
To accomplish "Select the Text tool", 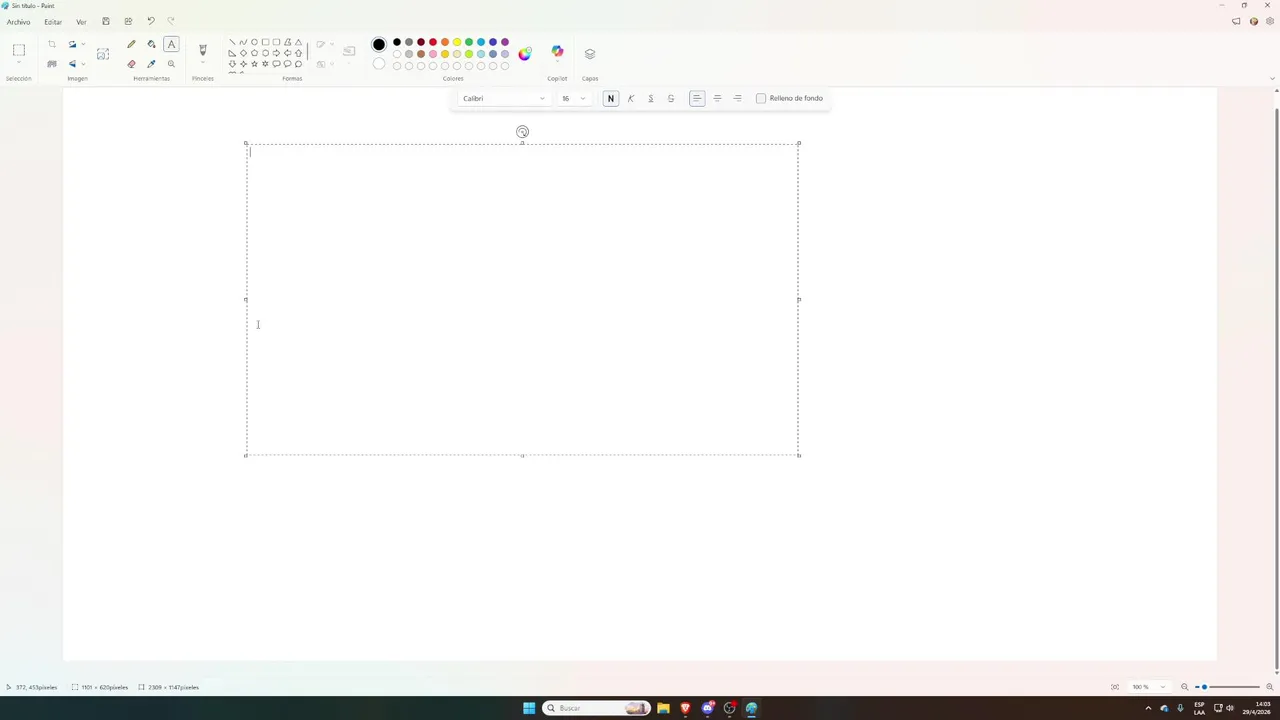I will 171,44.
